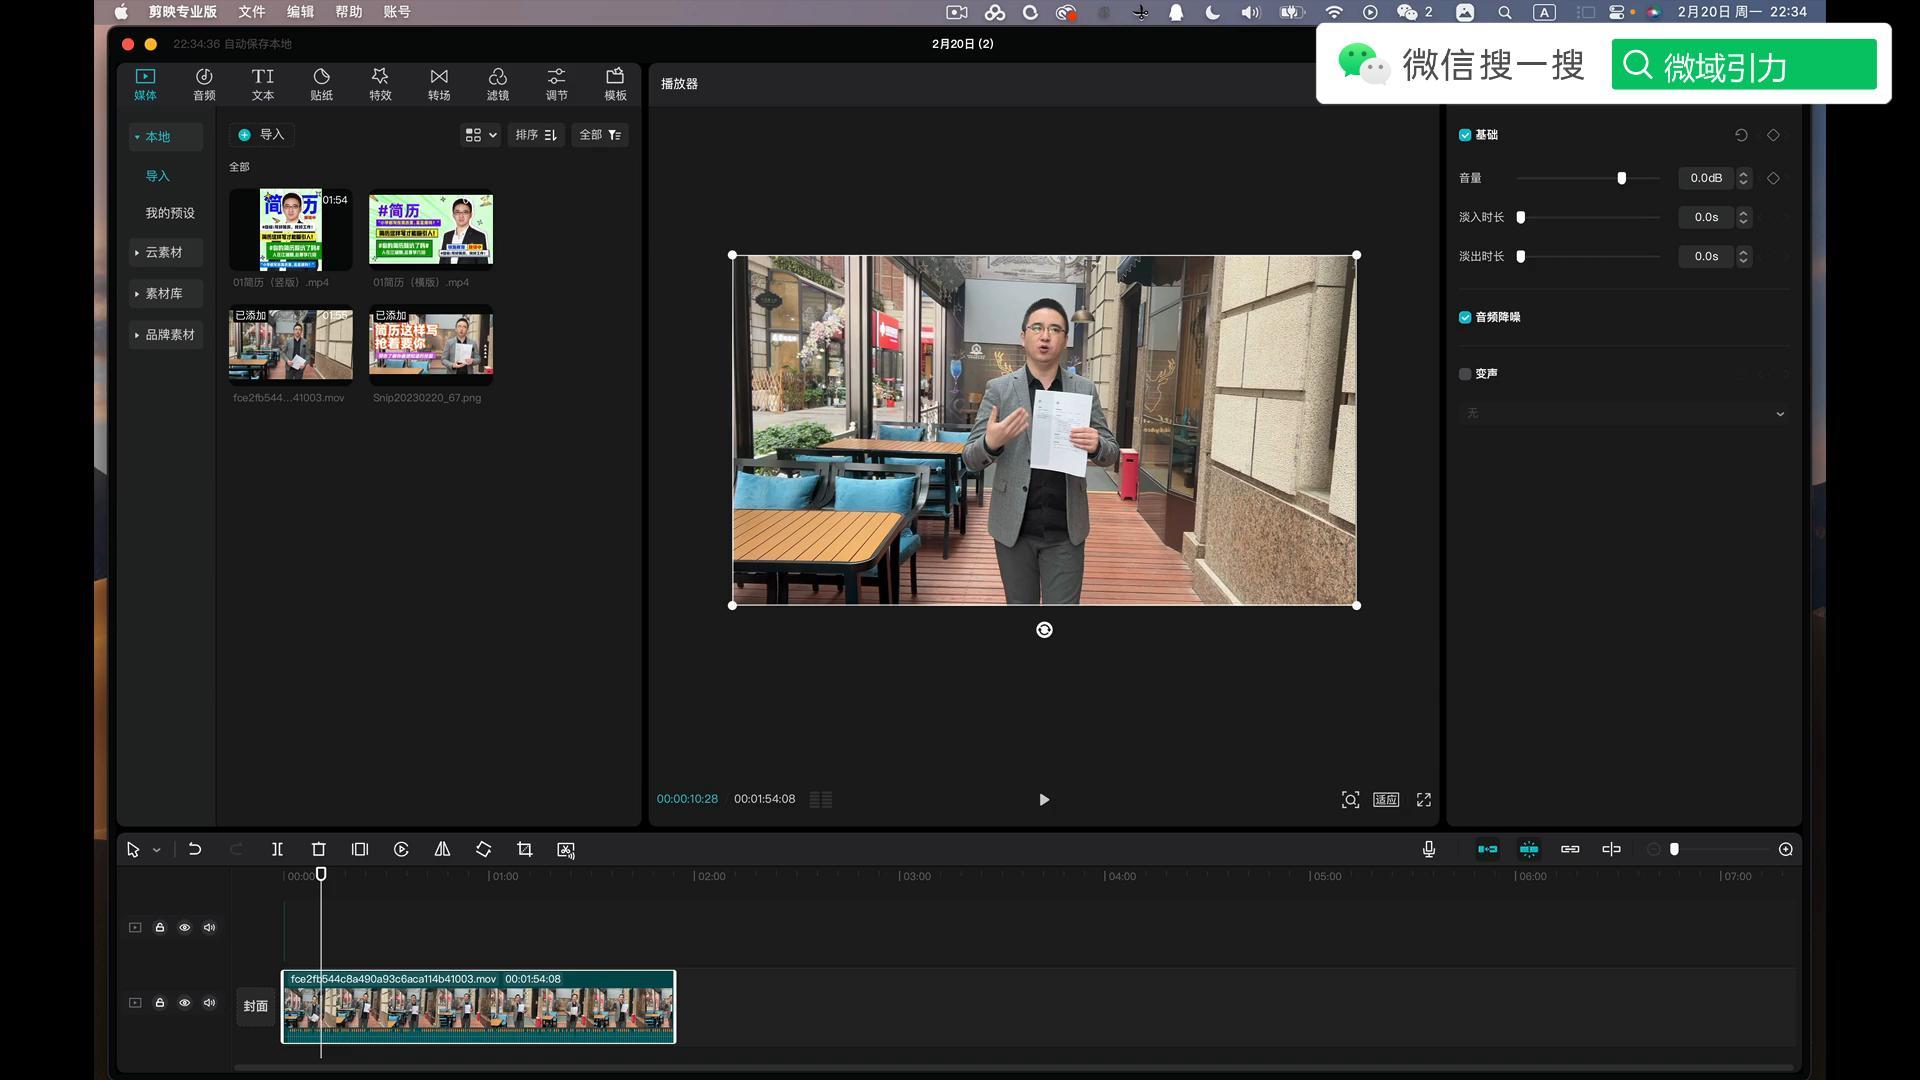Open the 音频 audio tab
Screen dimensions: 1920x1080
[x=204, y=84]
